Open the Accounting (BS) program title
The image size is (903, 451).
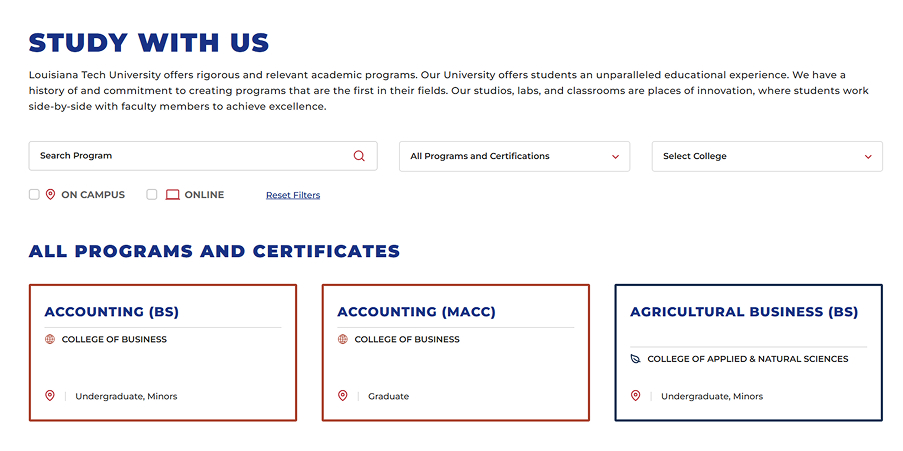(x=112, y=312)
